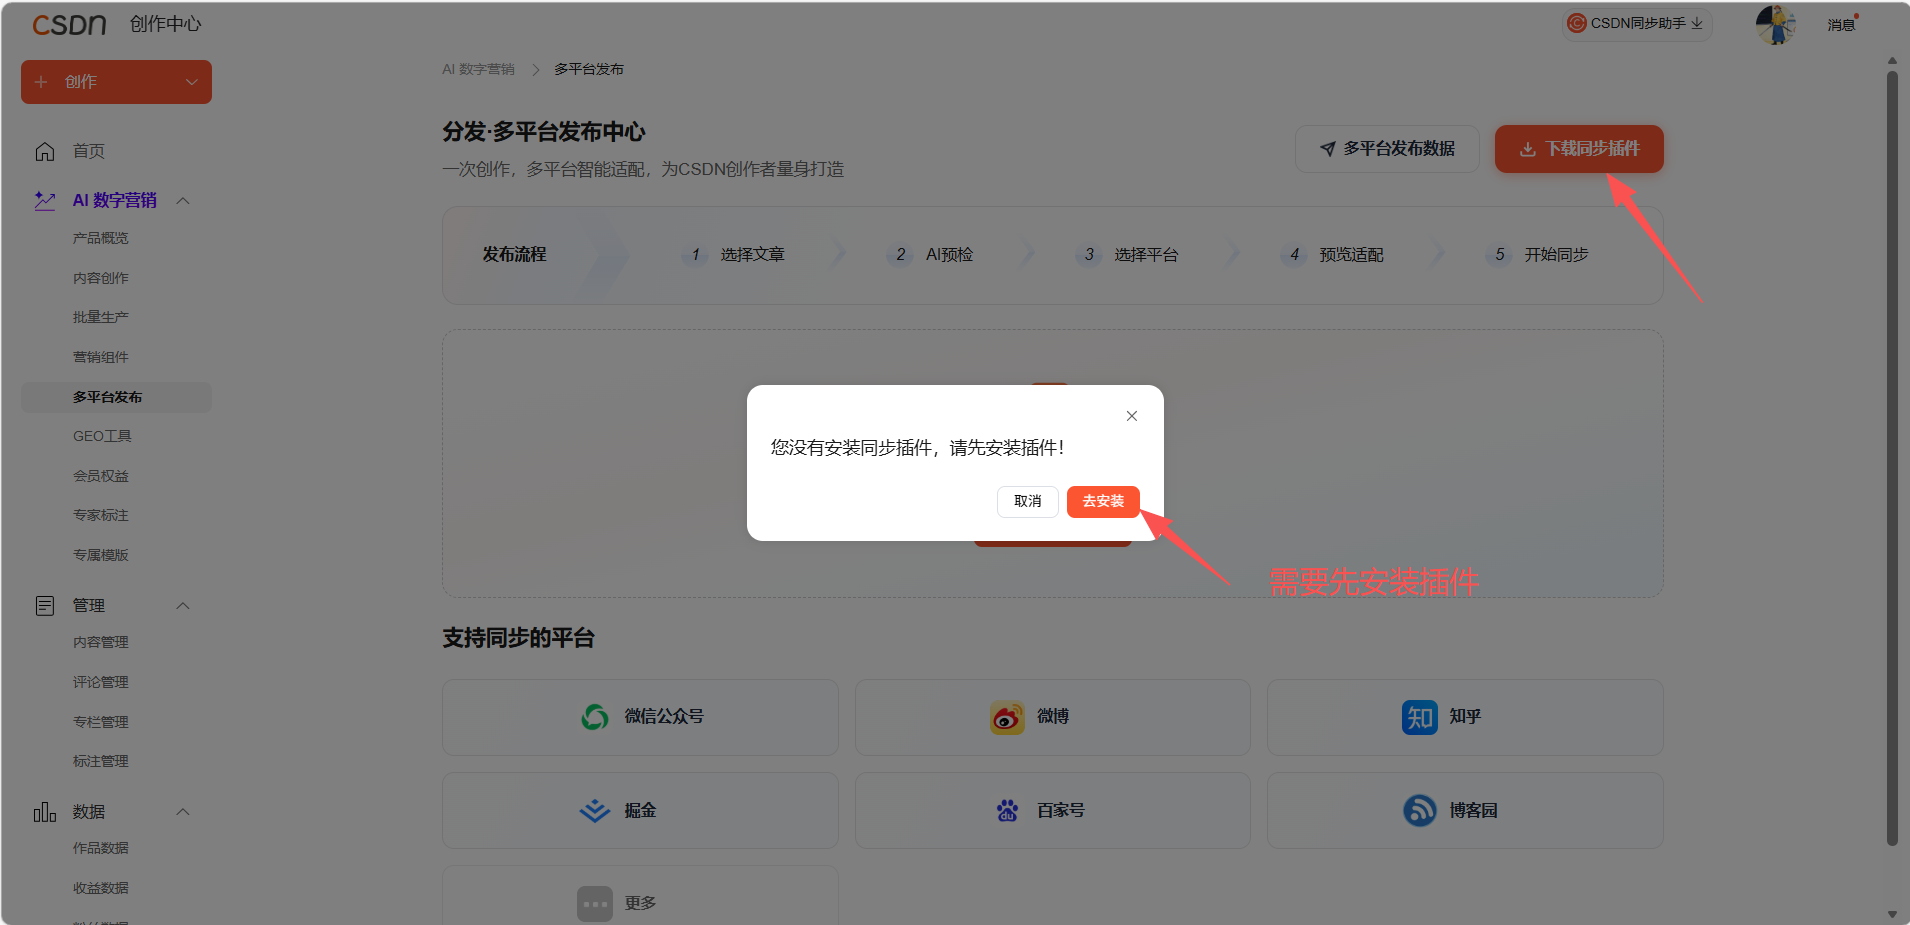Image resolution: width=1910 pixels, height=925 pixels.
Task: Open 专家标注 in sidebar
Action: [100, 515]
